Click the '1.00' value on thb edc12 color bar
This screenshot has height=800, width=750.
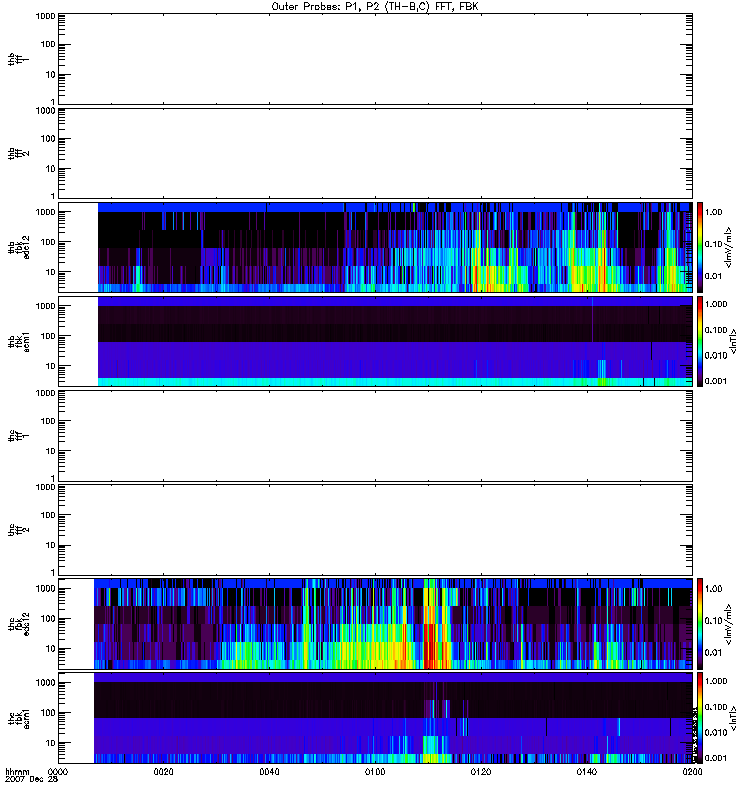pos(714,212)
